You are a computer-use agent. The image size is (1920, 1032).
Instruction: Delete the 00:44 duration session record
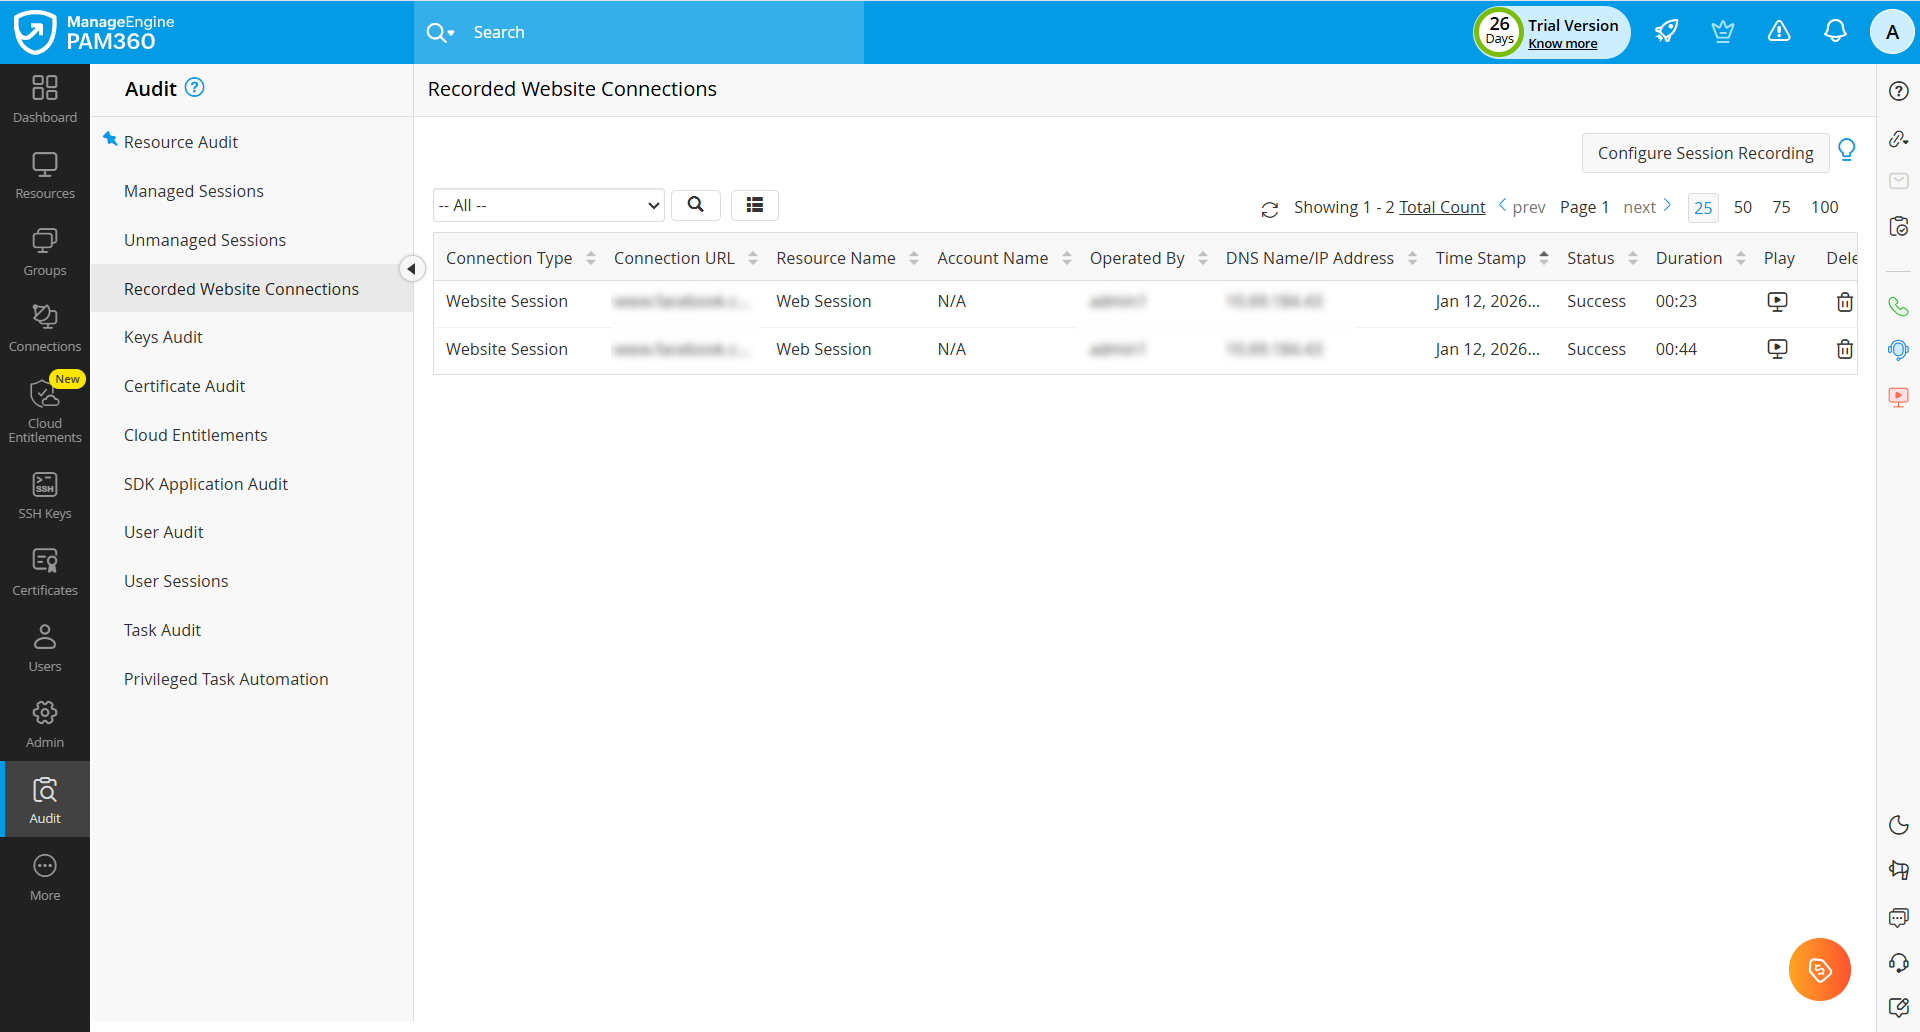1844,349
